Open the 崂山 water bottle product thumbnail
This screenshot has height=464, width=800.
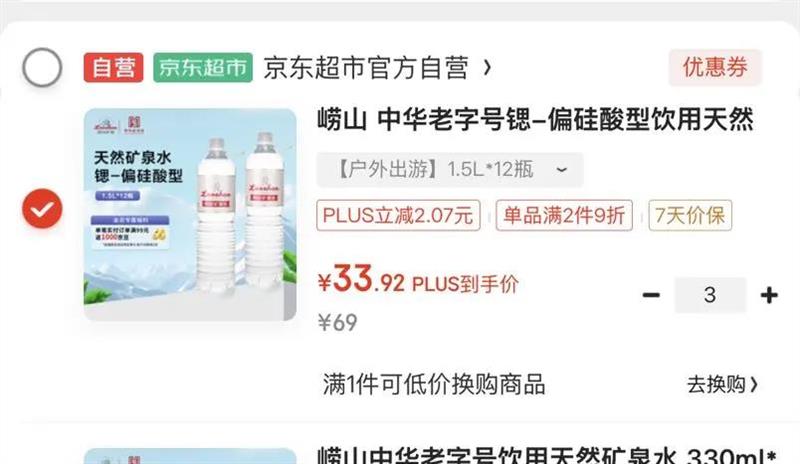tap(190, 214)
